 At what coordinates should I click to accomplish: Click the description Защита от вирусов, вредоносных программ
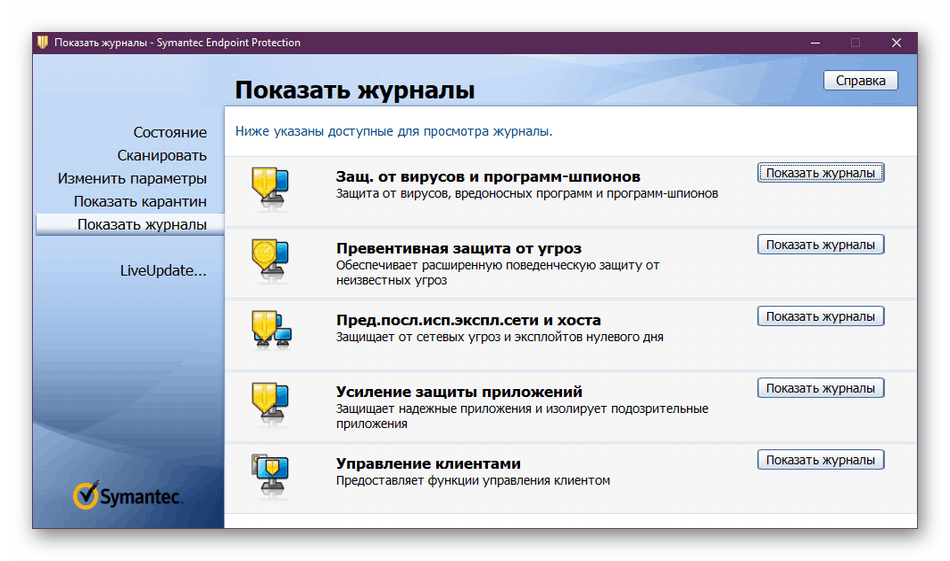pos(527,193)
